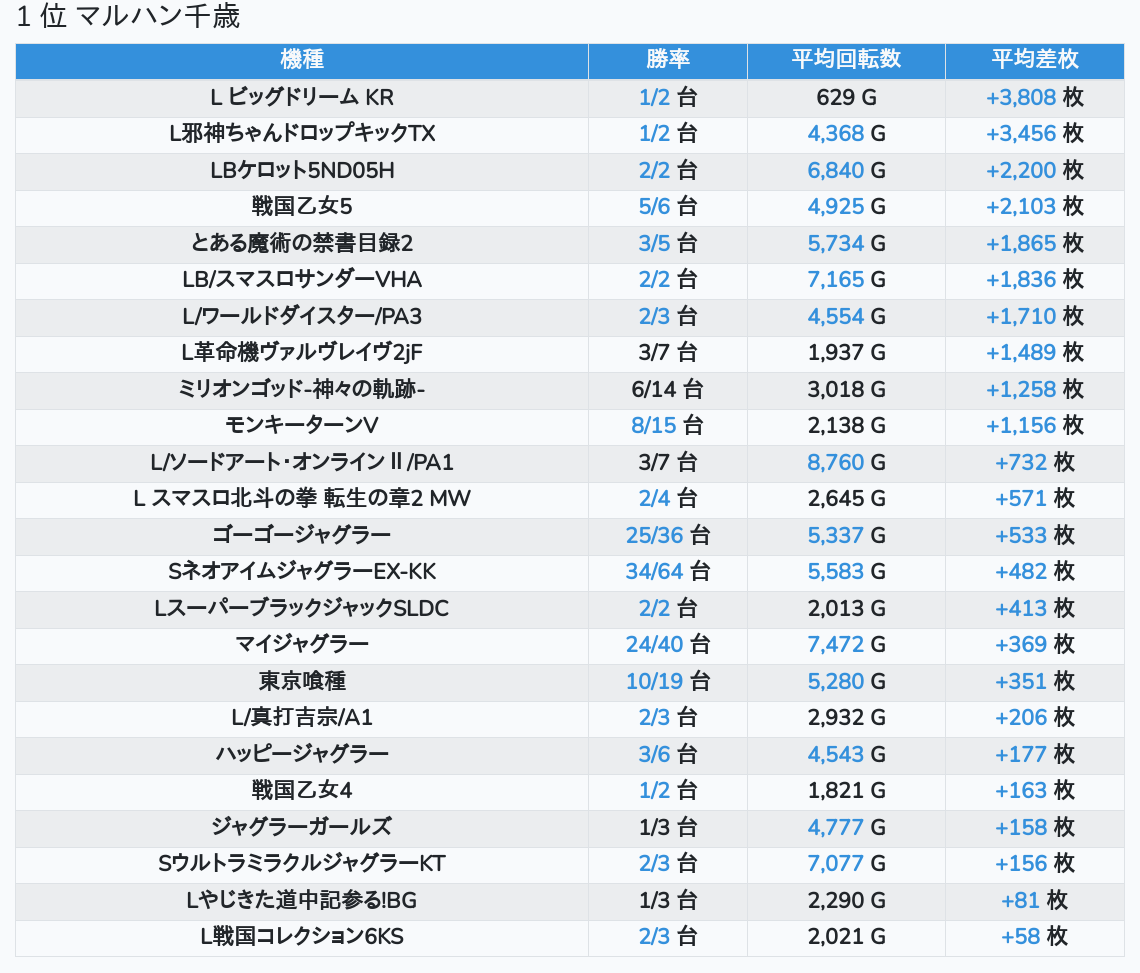
Task: Select LB/スマスロサンダーVHA machine name
Action: [x=302, y=279]
